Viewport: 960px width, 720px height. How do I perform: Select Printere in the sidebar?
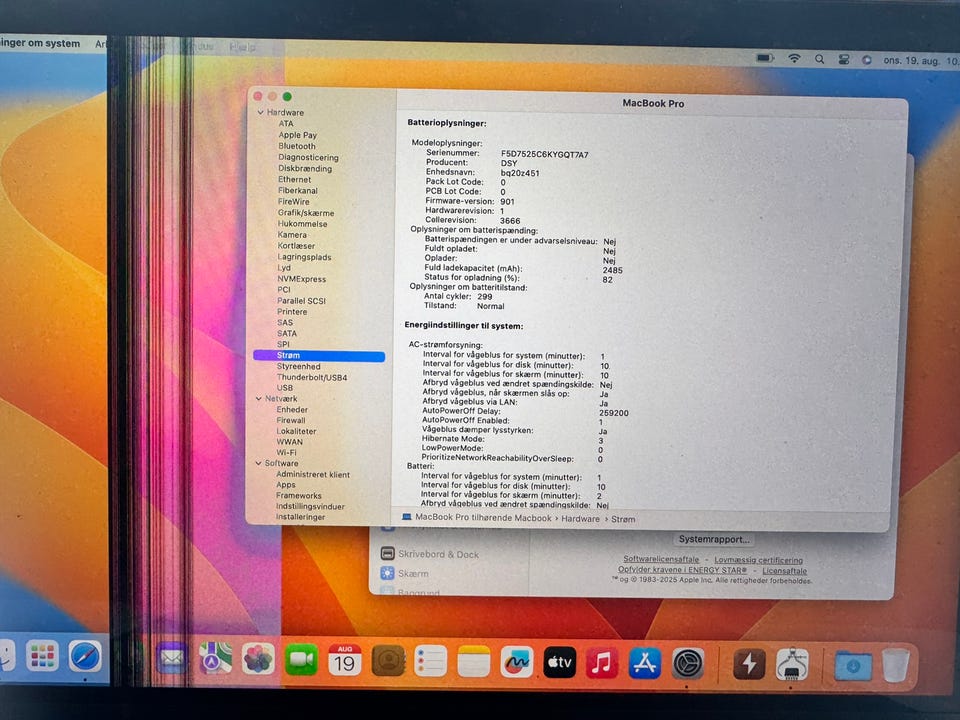[292, 312]
